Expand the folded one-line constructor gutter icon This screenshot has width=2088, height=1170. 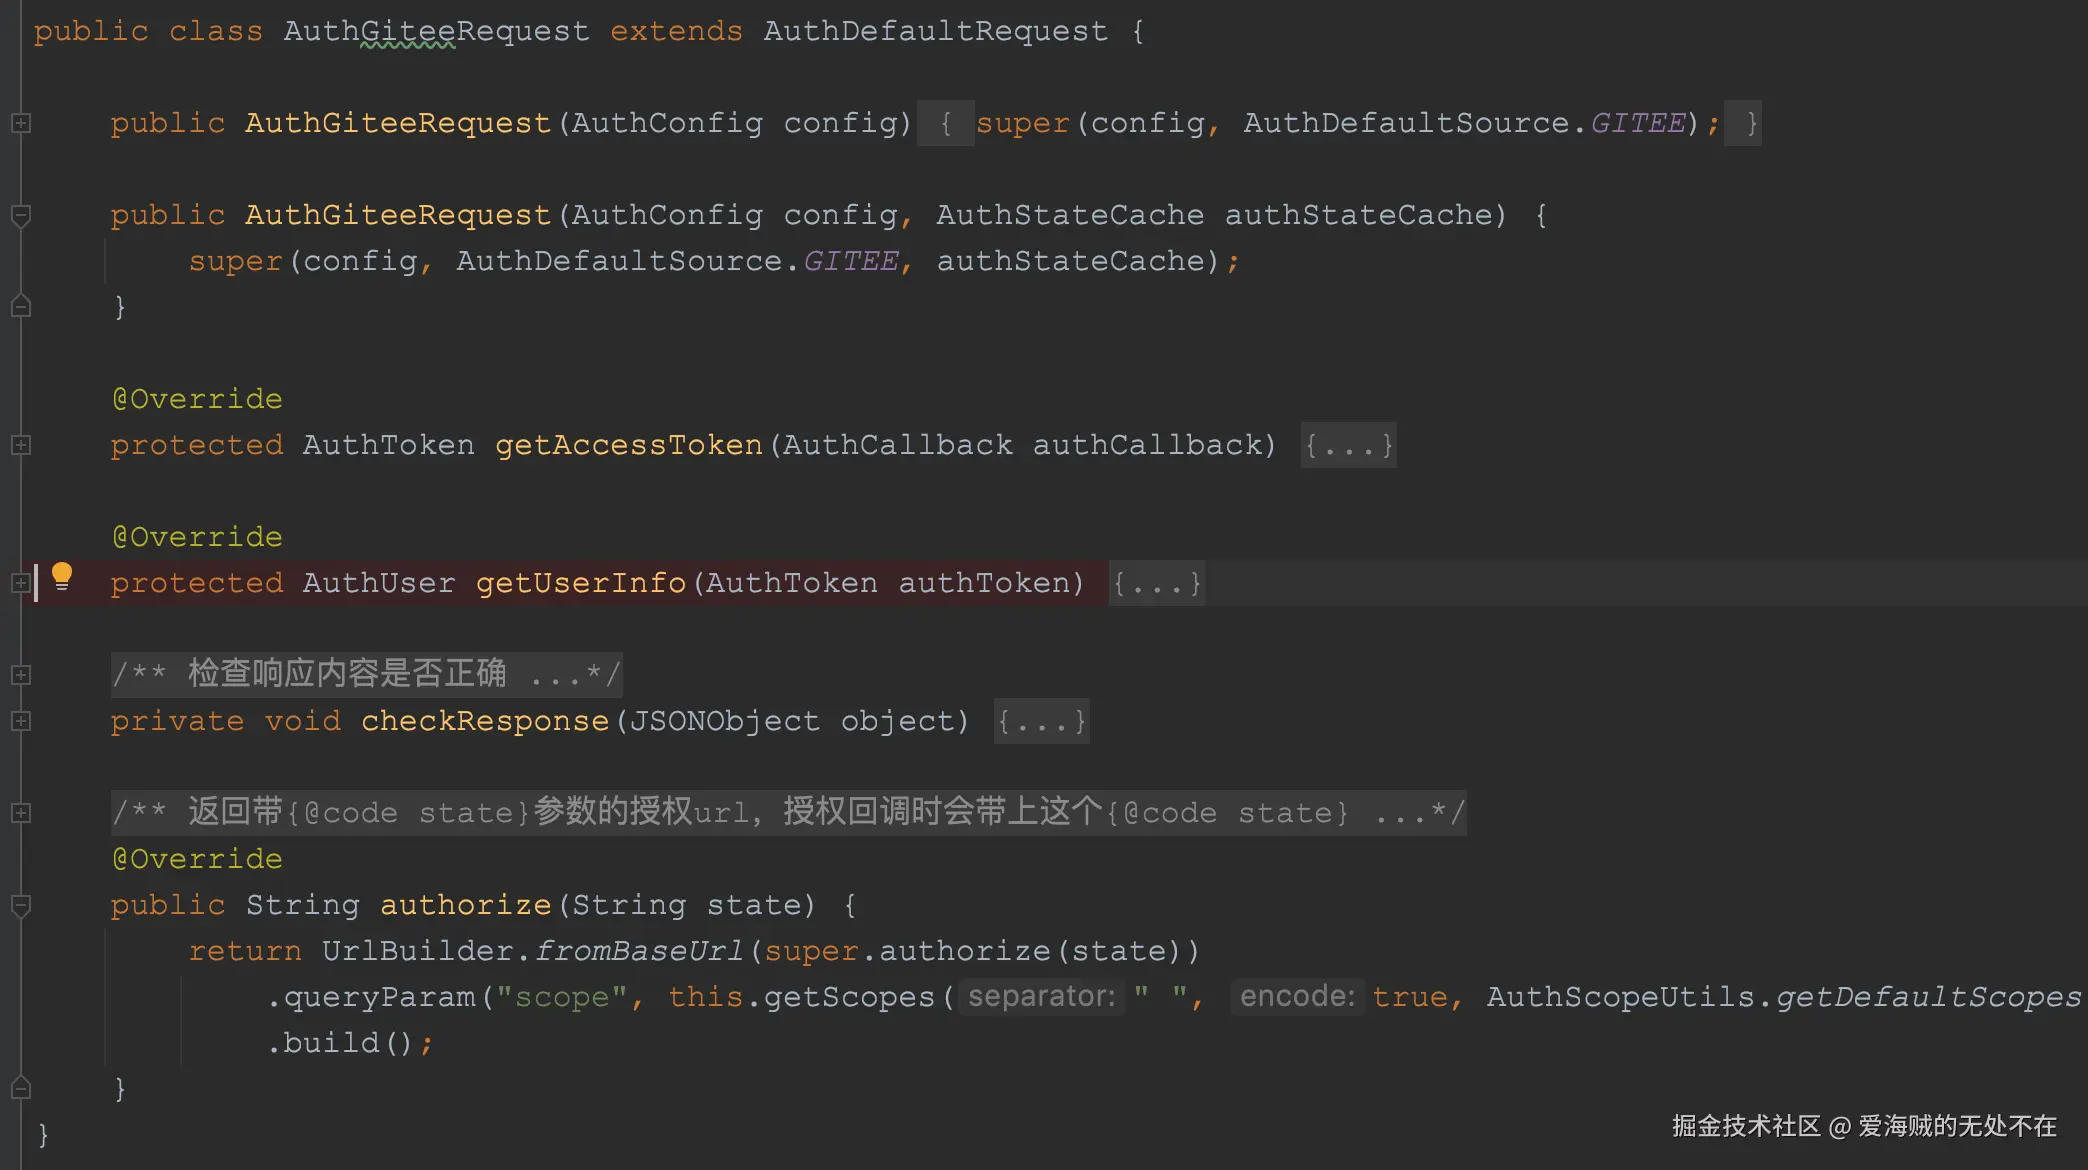(21, 123)
